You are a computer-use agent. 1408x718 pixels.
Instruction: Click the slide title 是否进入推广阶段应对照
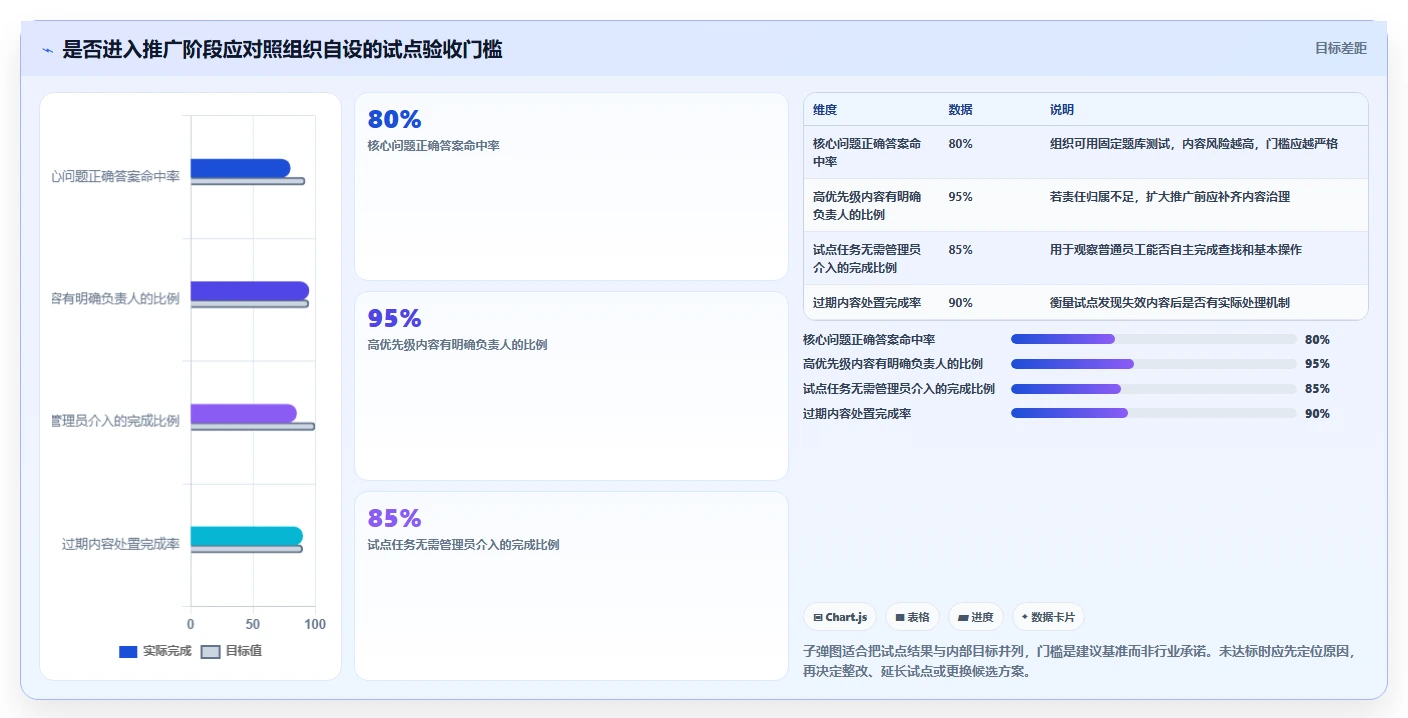(282, 49)
